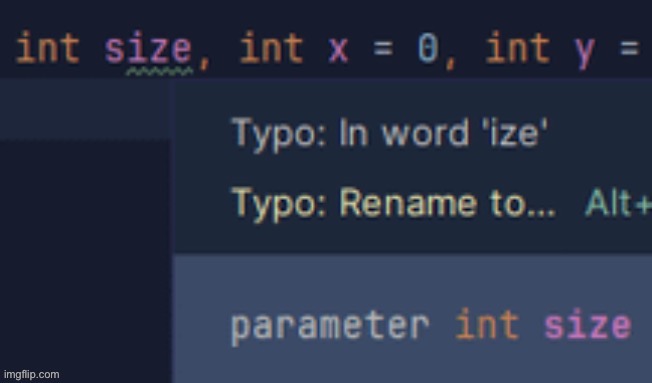The image size is (652, 383).
Task: Click the 'size' parameter name in code
Action: click(x=148, y=49)
